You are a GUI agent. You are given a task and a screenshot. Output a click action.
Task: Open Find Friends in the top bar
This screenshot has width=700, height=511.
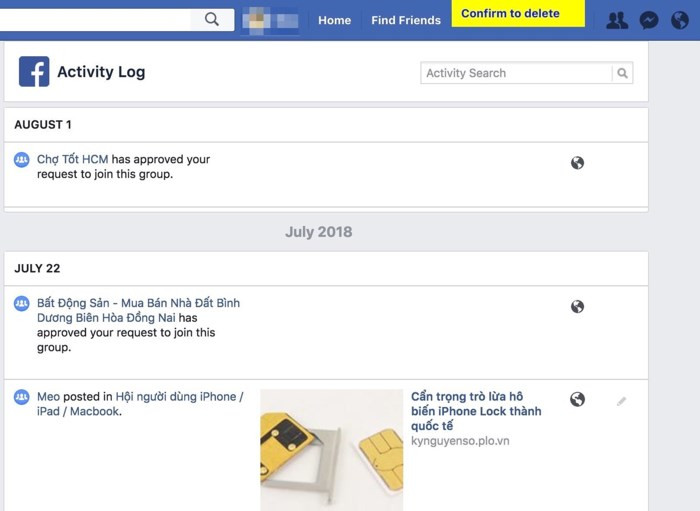pyautogui.click(x=406, y=21)
